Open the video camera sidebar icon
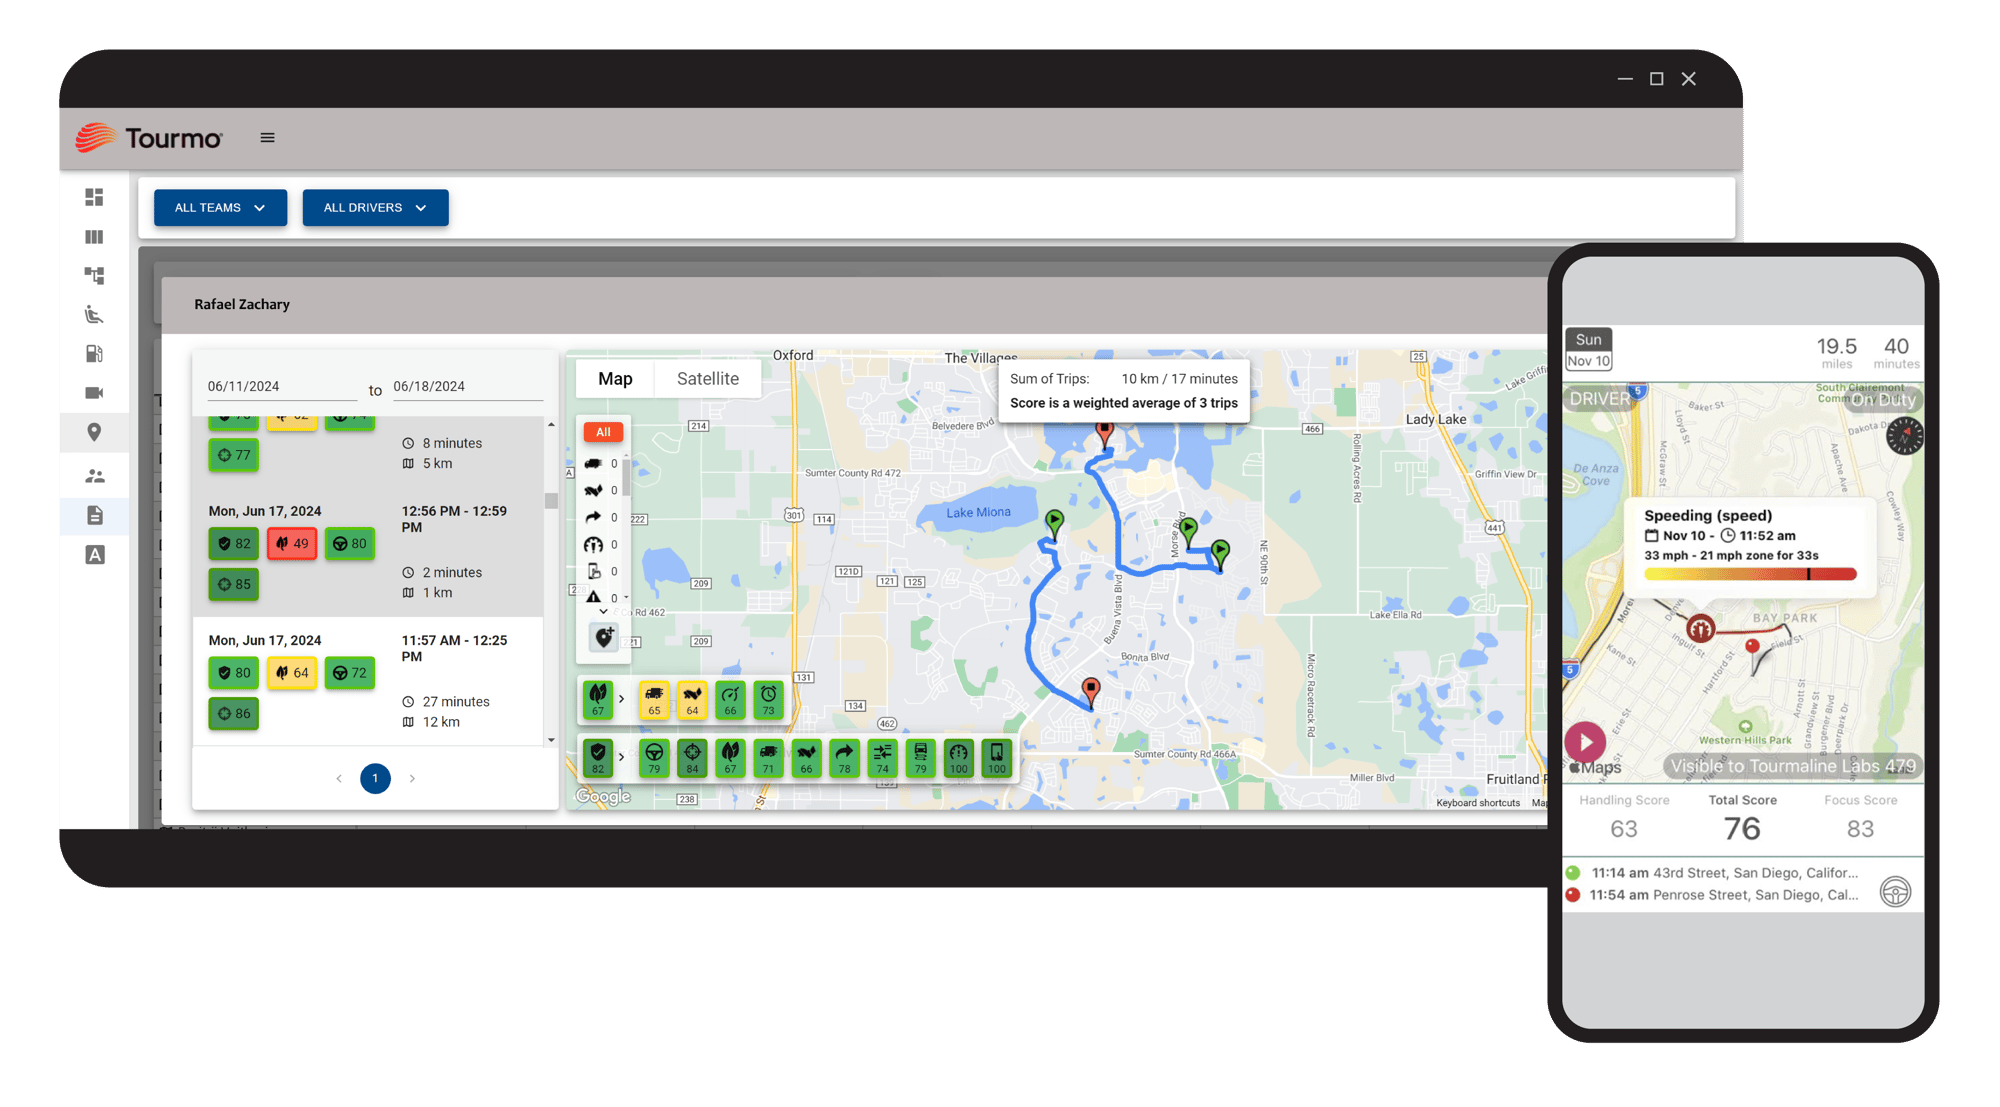Viewport: 2000px width, 1107px height. pos(94,393)
